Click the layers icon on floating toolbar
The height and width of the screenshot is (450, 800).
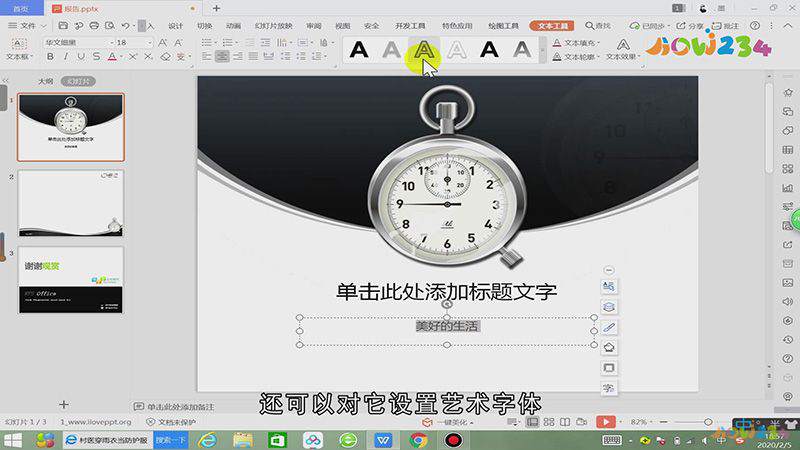click(x=609, y=307)
